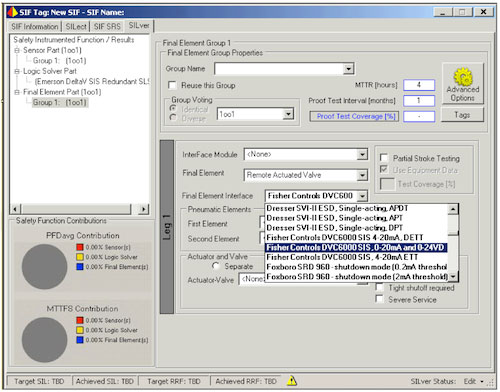The image size is (500, 392).
Task: Select the Separate actuator and valve radio
Action: point(216,266)
